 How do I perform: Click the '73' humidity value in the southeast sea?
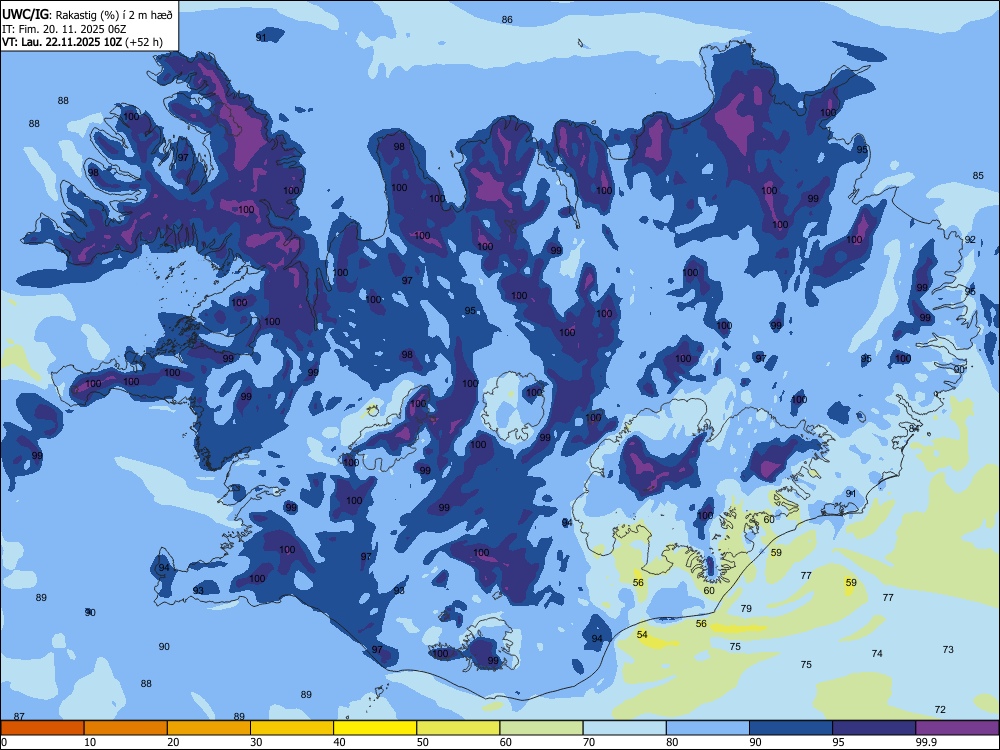pos(948,649)
